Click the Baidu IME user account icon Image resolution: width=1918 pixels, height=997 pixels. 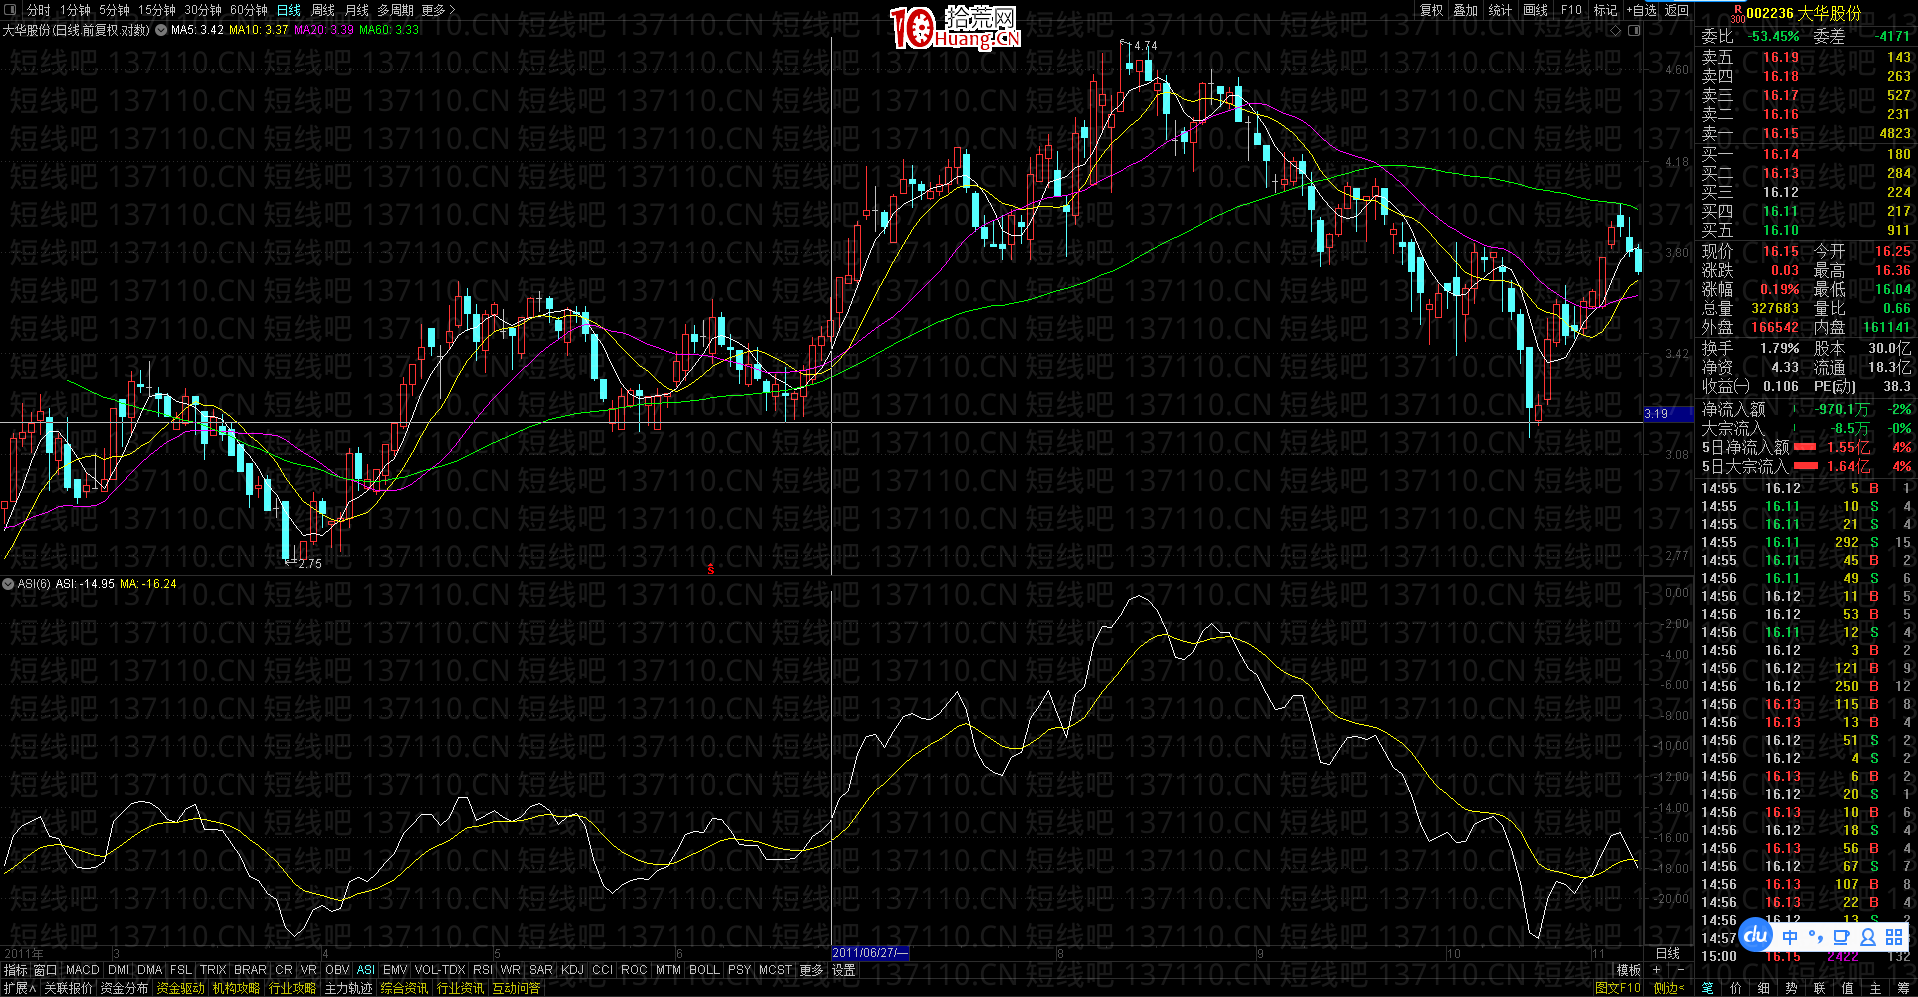[x=1867, y=937]
